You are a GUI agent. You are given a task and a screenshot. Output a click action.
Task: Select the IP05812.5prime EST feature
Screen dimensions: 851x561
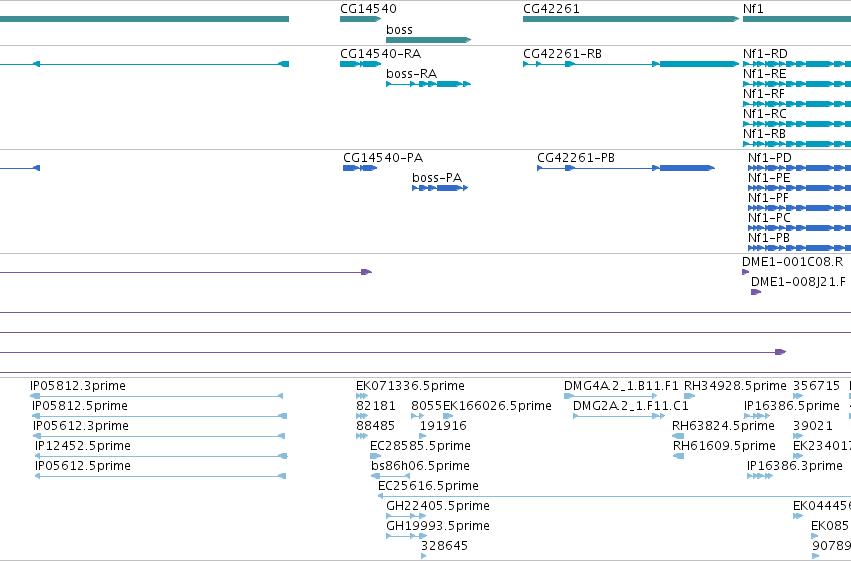[x=160, y=416]
